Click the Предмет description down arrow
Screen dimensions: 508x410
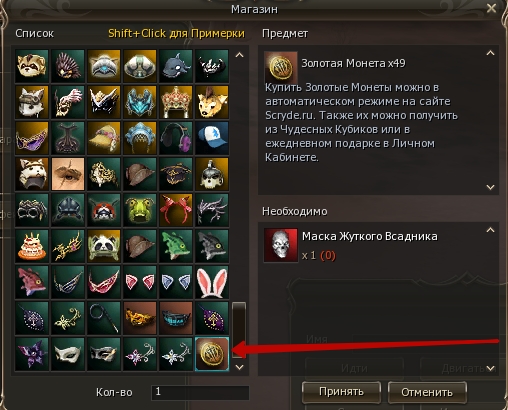[490, 187]
